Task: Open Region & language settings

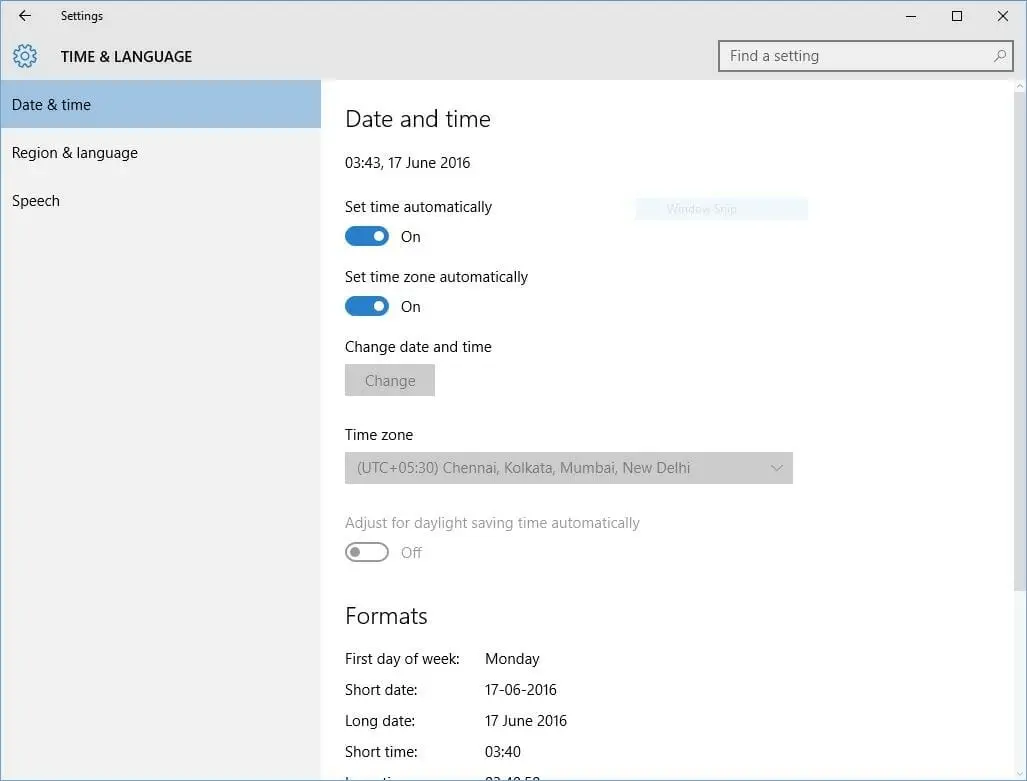Action: (160, 153)
